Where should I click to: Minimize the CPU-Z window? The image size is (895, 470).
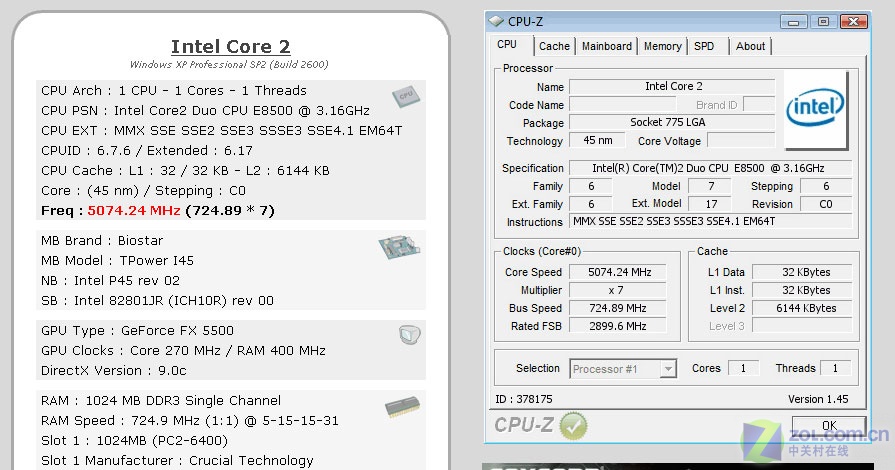coord(793,22)
